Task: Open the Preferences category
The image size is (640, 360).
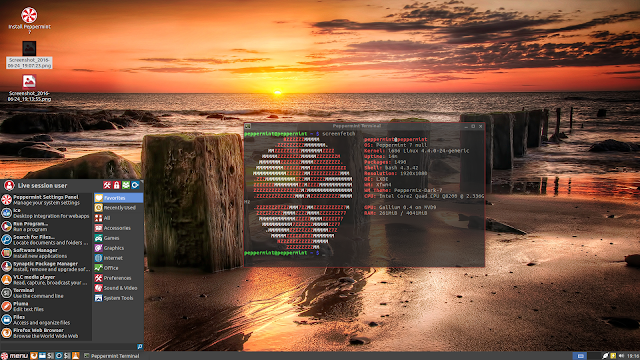Action: 118,278
